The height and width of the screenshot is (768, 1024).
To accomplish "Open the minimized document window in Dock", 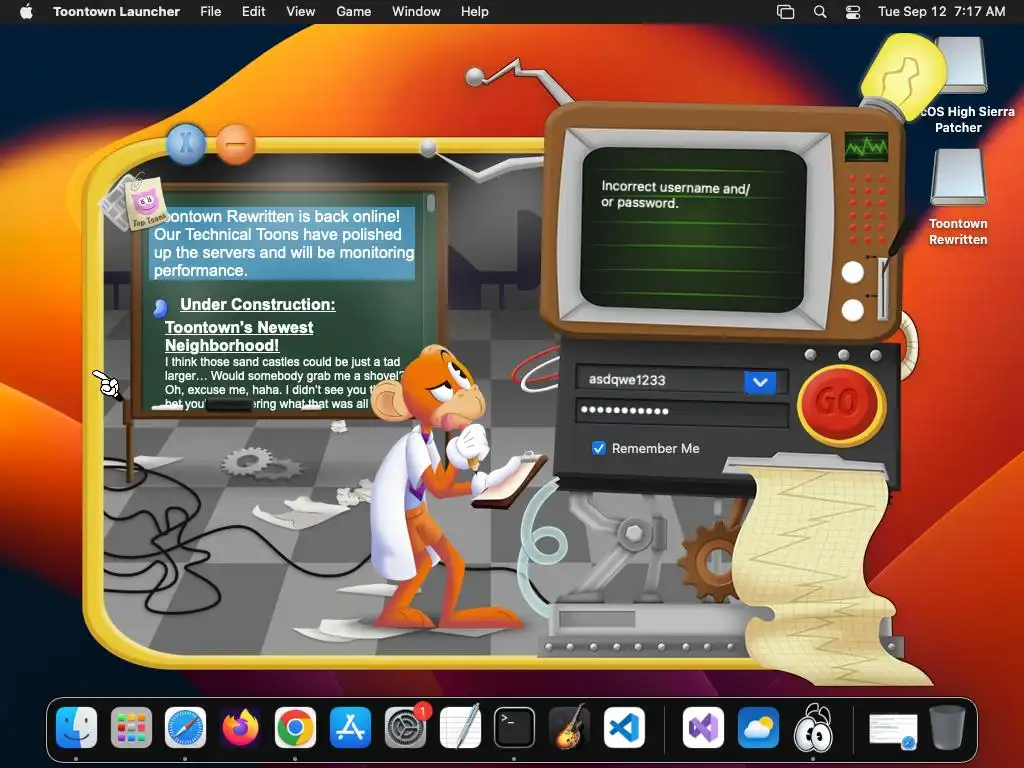I will (893, 730).
